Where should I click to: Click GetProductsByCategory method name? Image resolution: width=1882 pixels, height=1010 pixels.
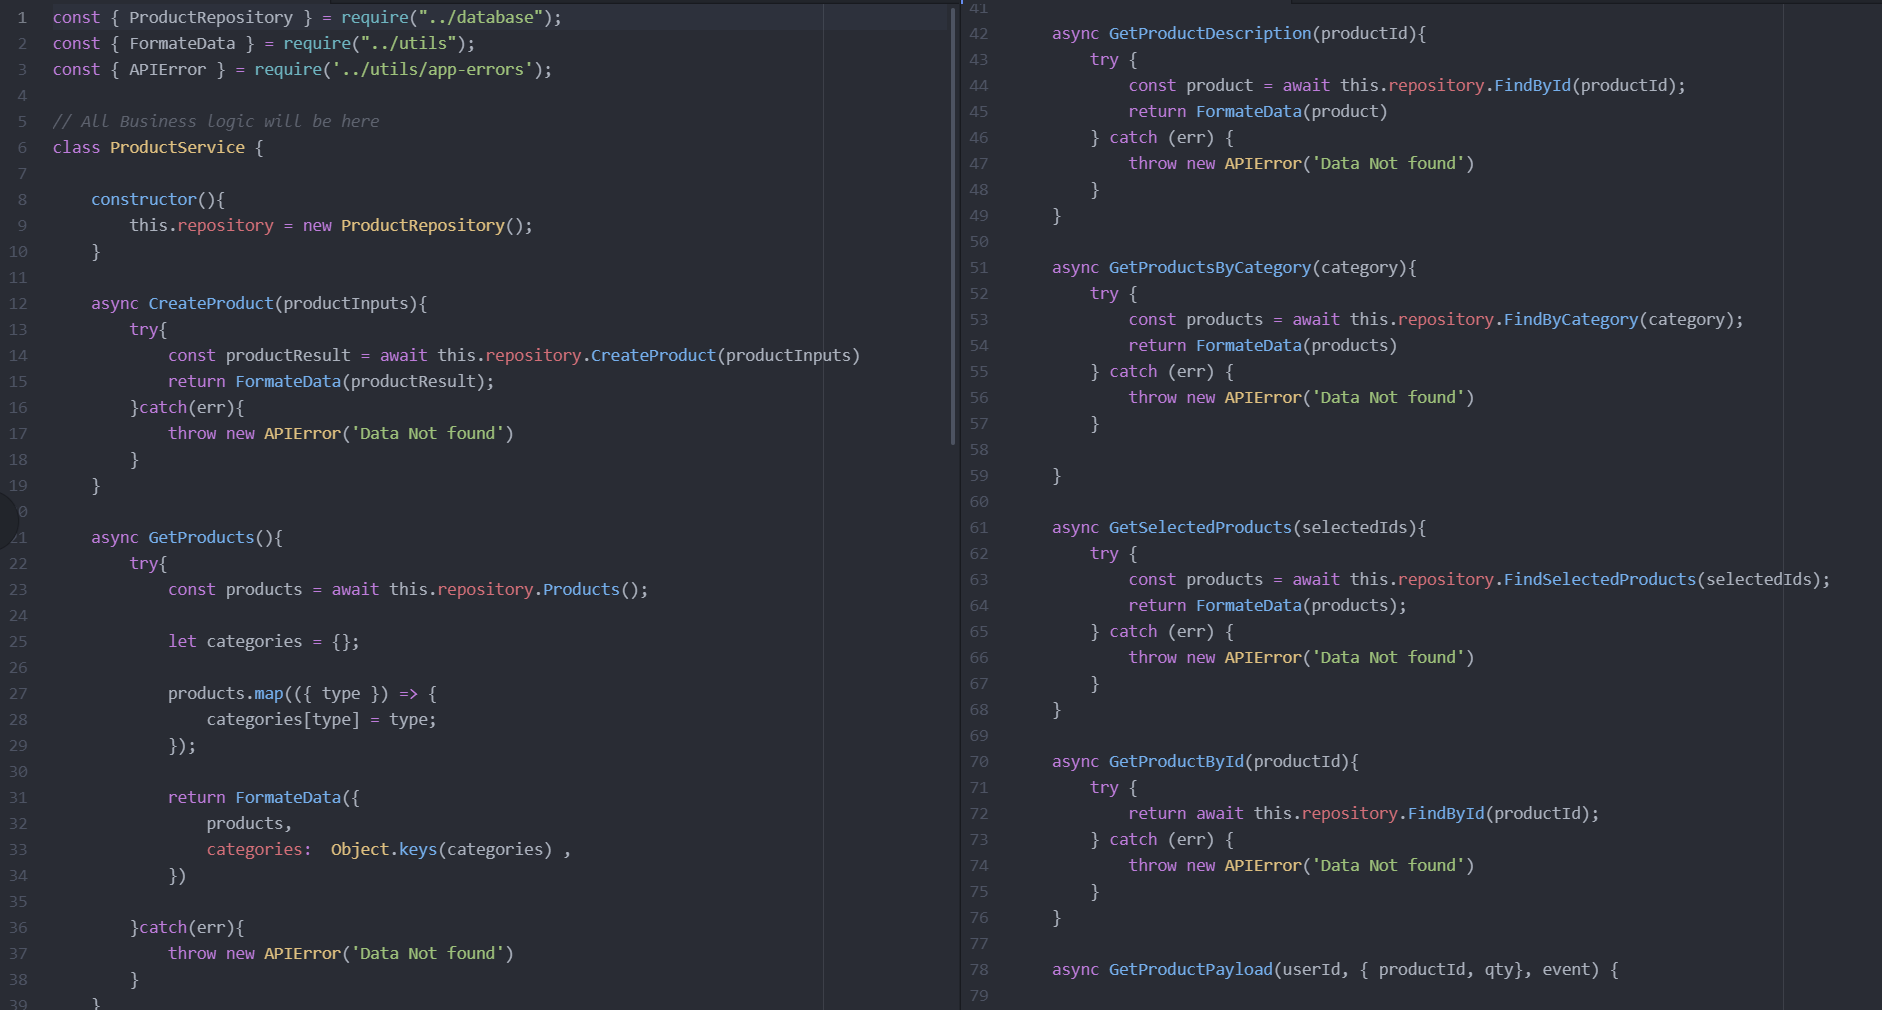[1210, 267]
